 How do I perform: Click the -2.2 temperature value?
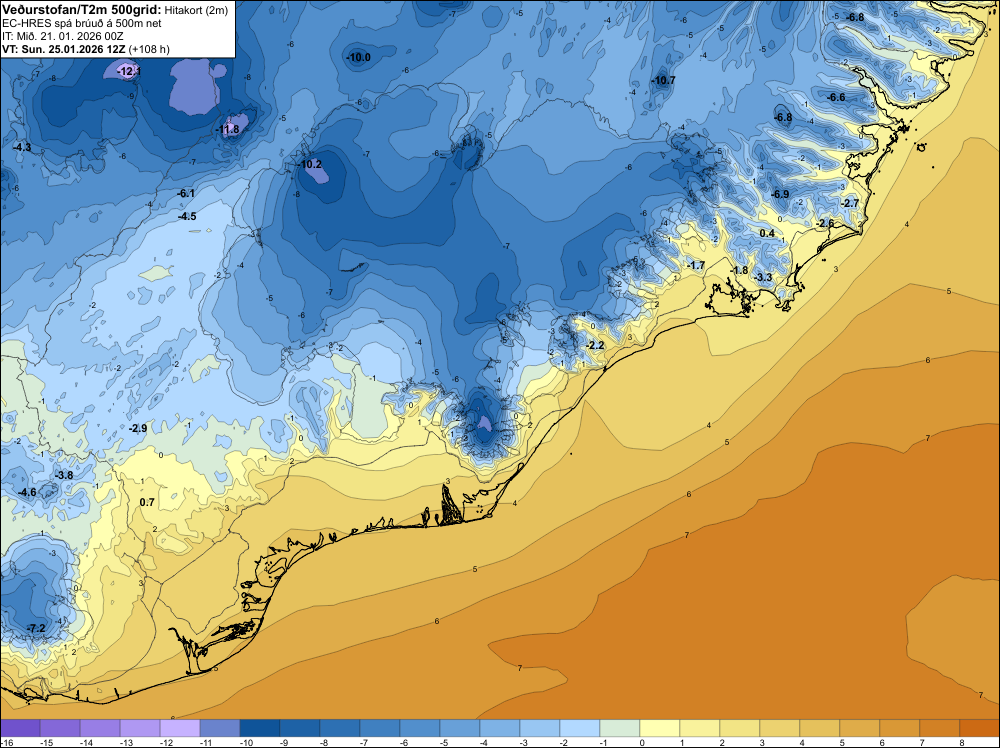click(594, 345)
